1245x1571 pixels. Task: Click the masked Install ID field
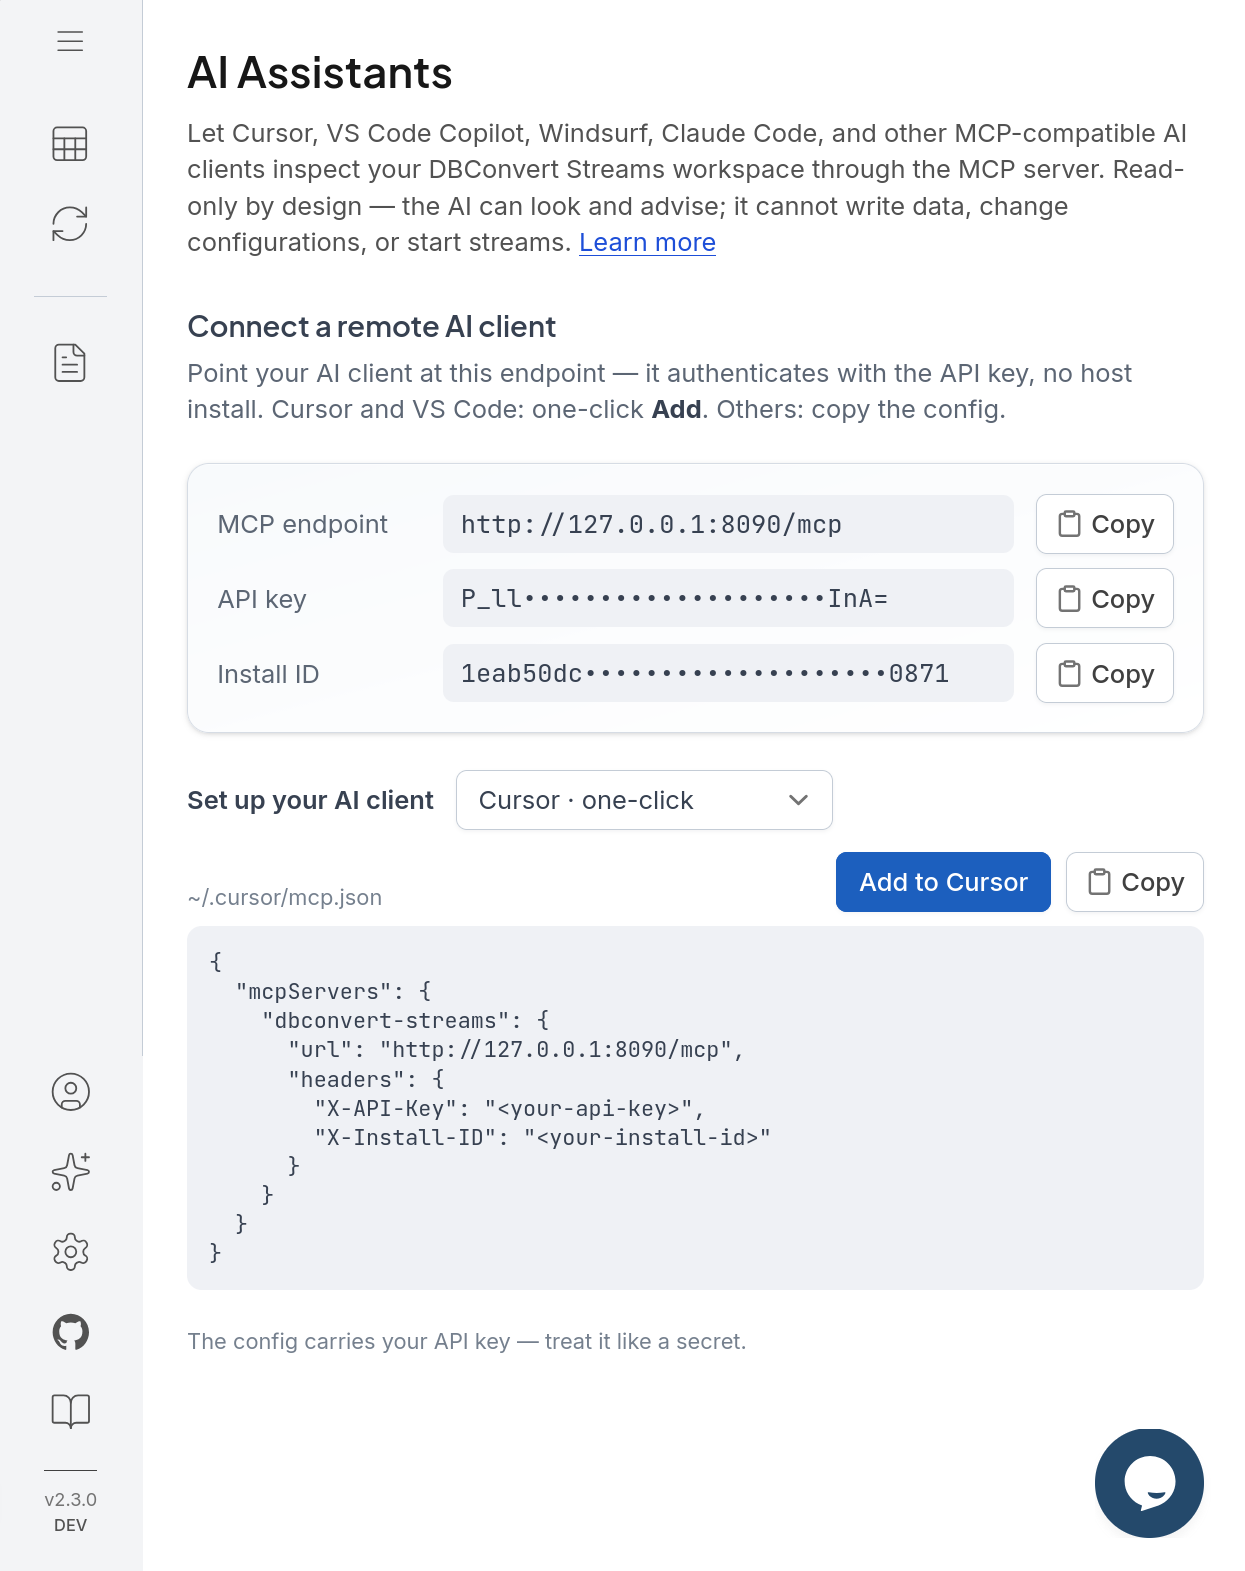click(x=728, y=673)
